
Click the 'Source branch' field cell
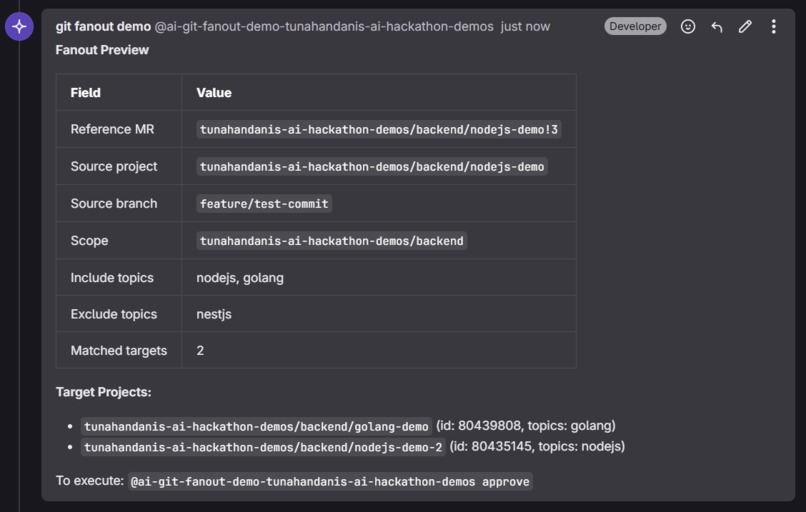119,203
